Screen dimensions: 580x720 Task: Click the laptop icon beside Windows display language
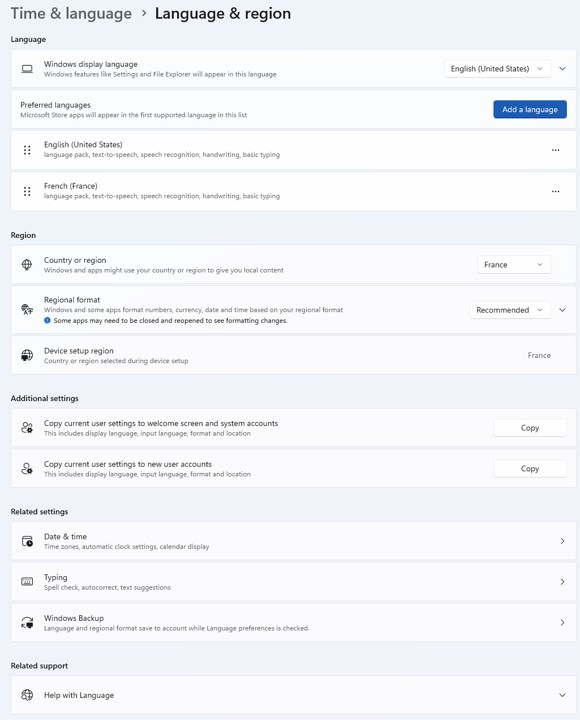coord(27,69)
